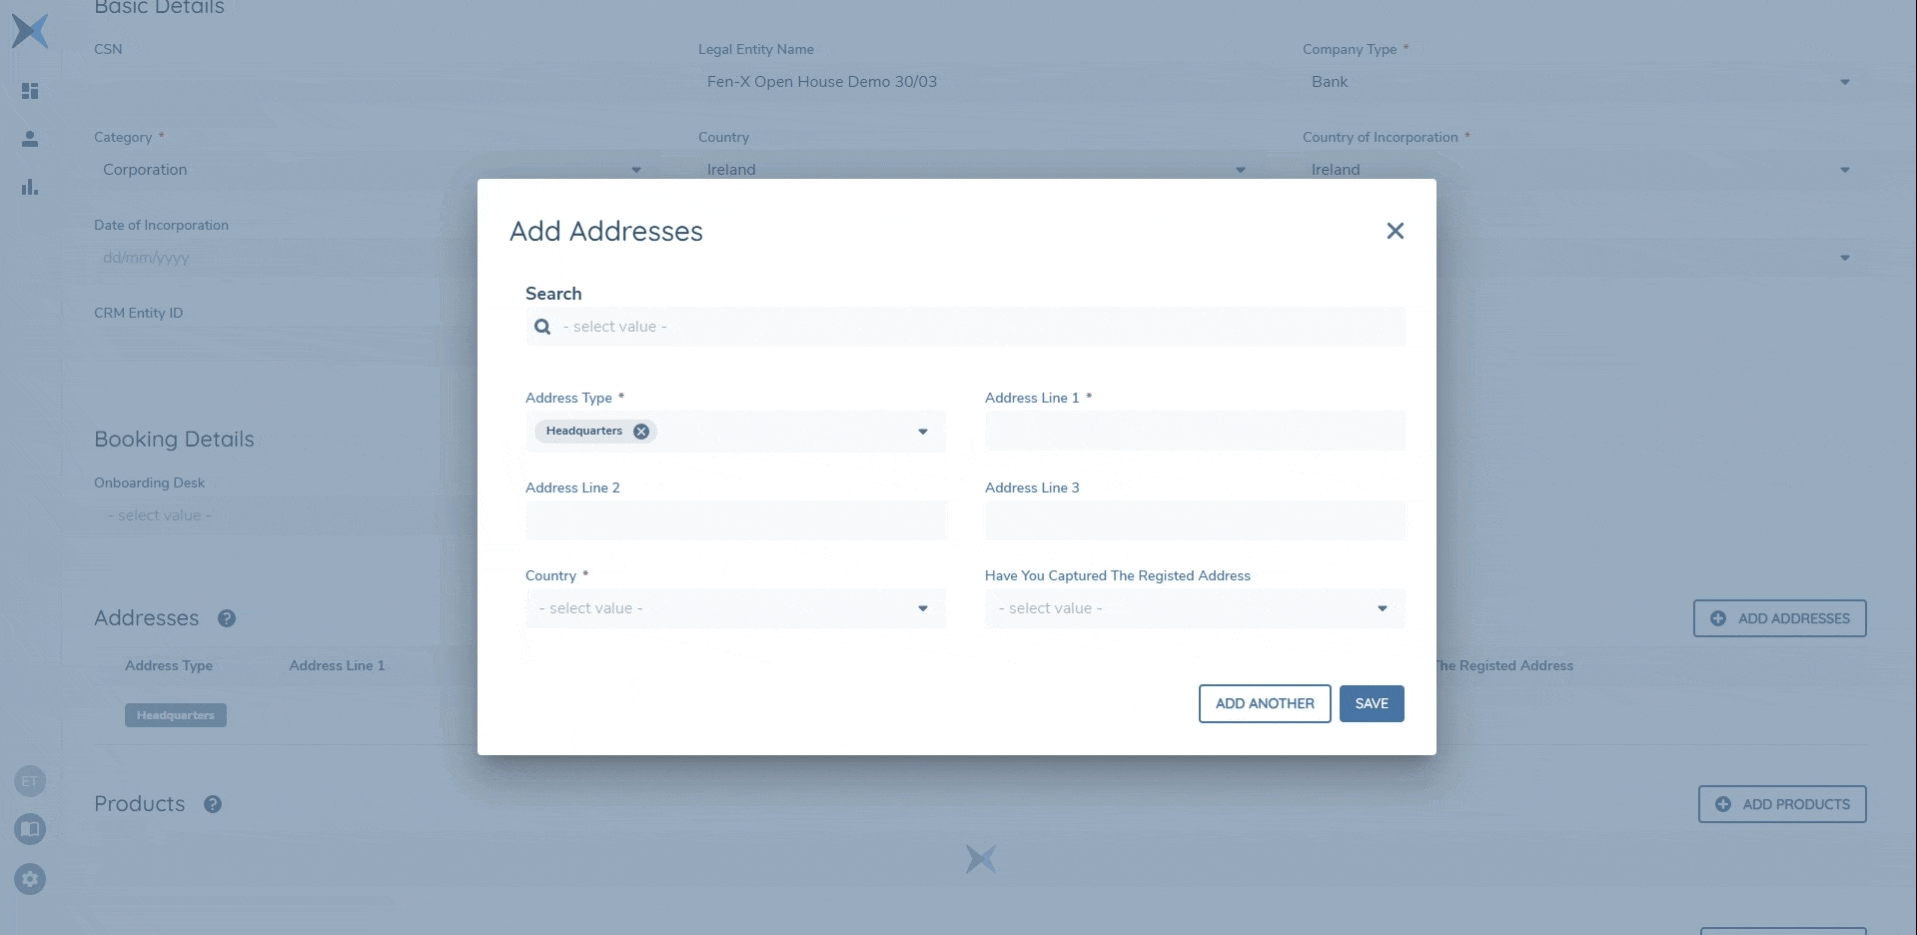Click the Address Line 1 input field
Image resolution: width=1917 pixels, height=935 pixels.
tap(1194, 431)
